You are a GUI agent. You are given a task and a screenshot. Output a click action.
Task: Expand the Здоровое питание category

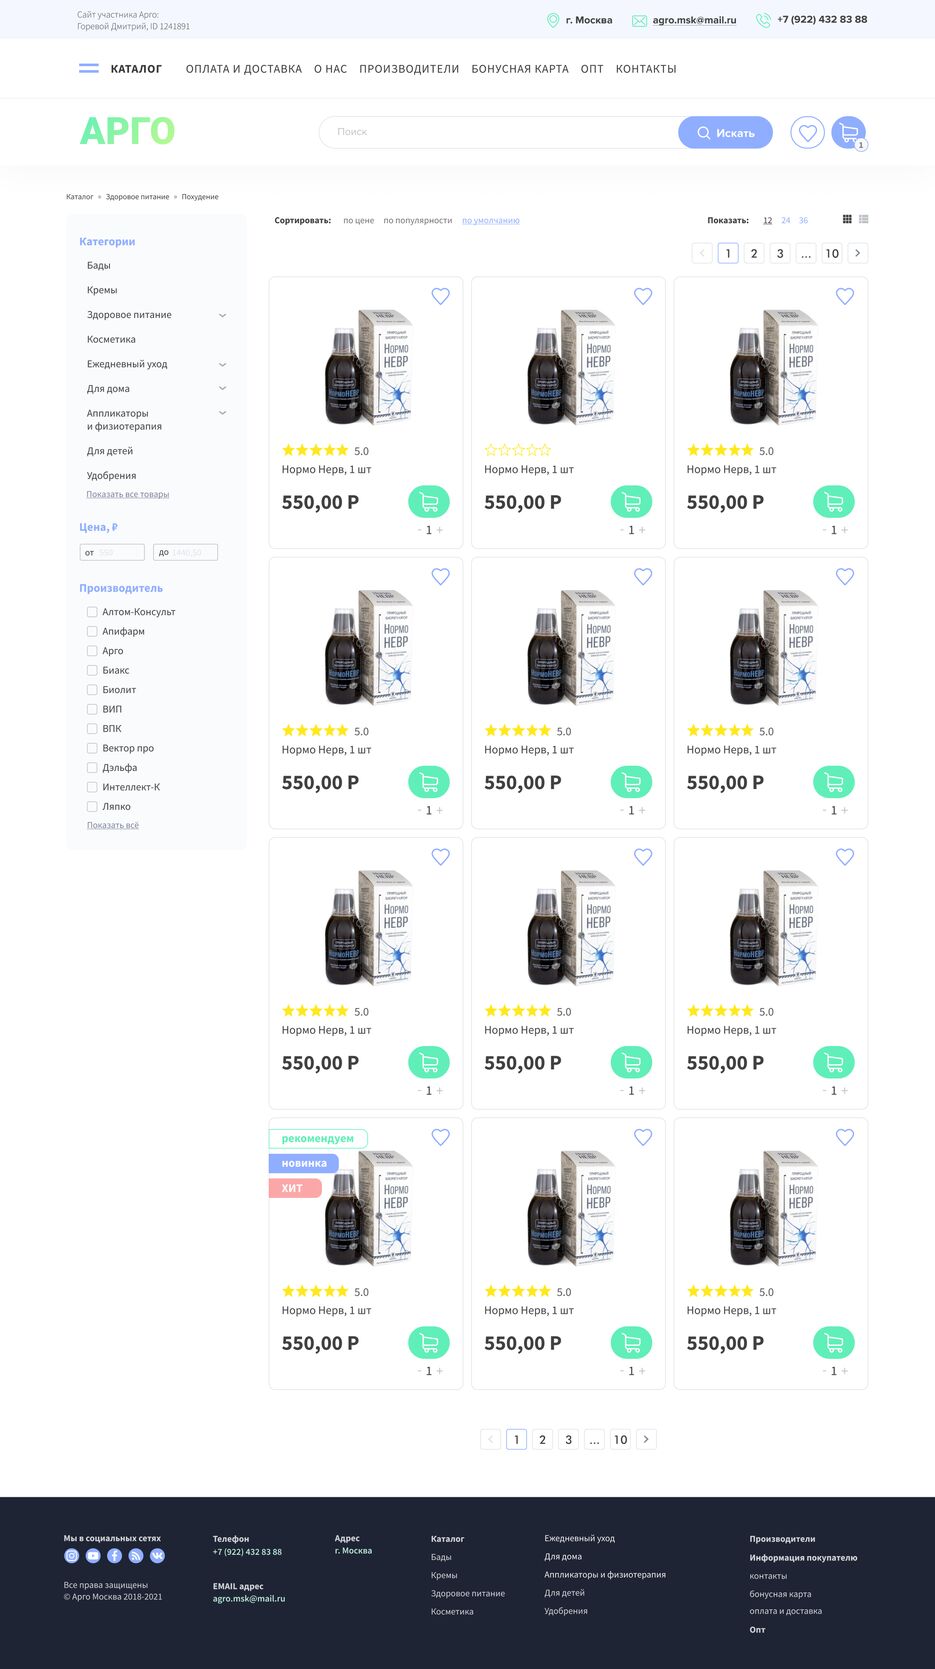pos(222,315)
